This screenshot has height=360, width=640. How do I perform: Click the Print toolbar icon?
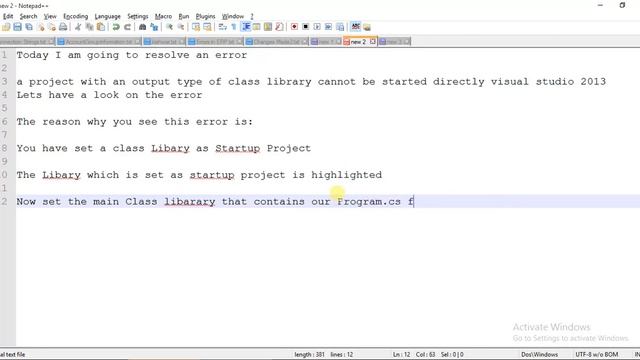point(63,27)
